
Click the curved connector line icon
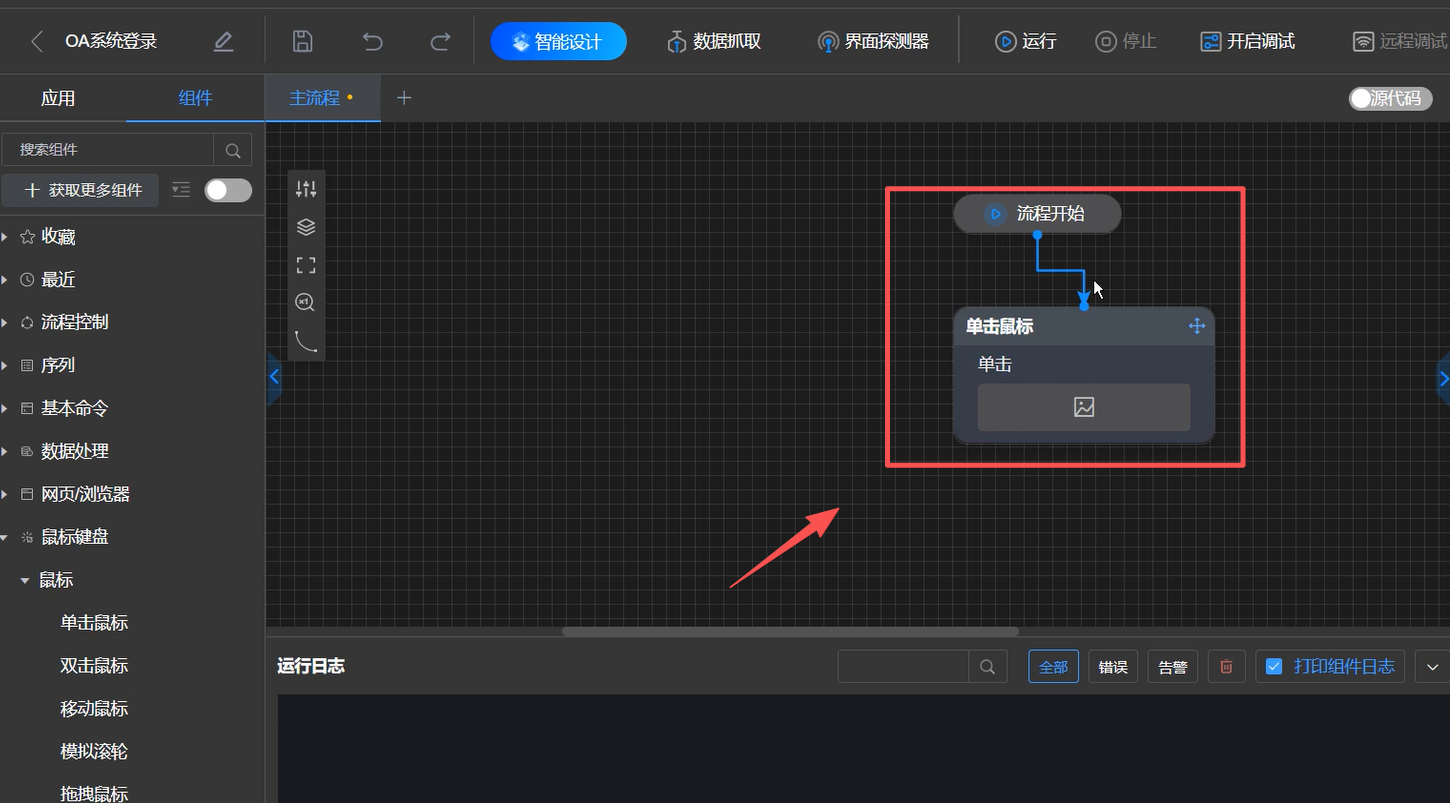pyautogui.click(x=306, y=341)
